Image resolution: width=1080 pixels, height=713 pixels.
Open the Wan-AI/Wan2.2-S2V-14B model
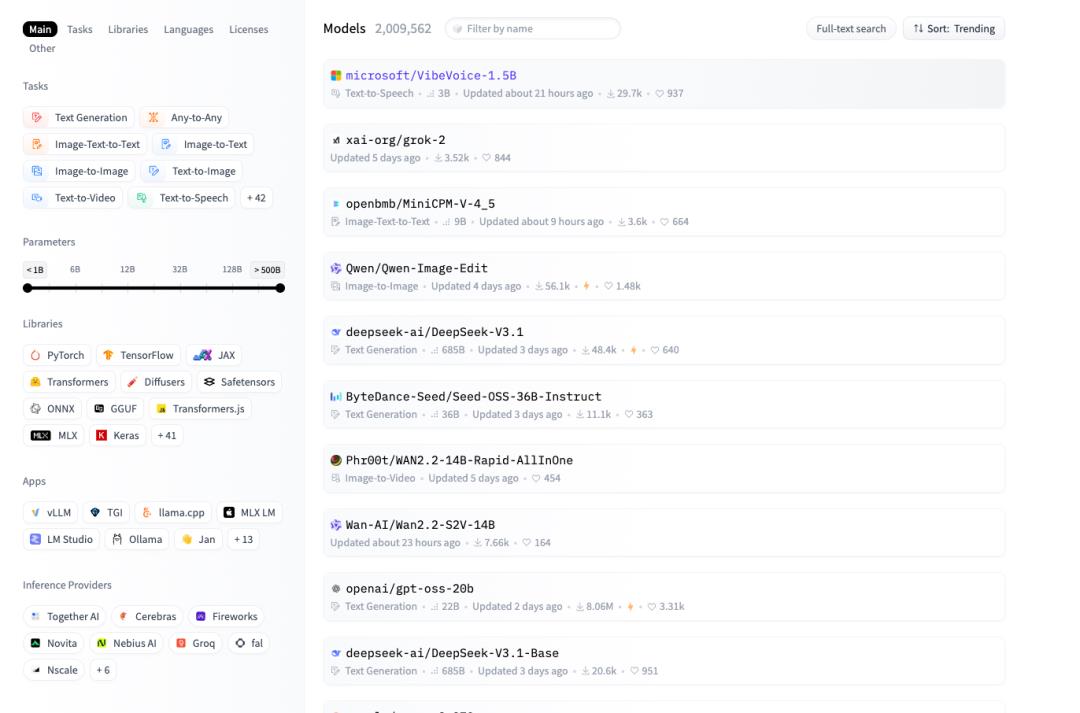click(663, 533)
